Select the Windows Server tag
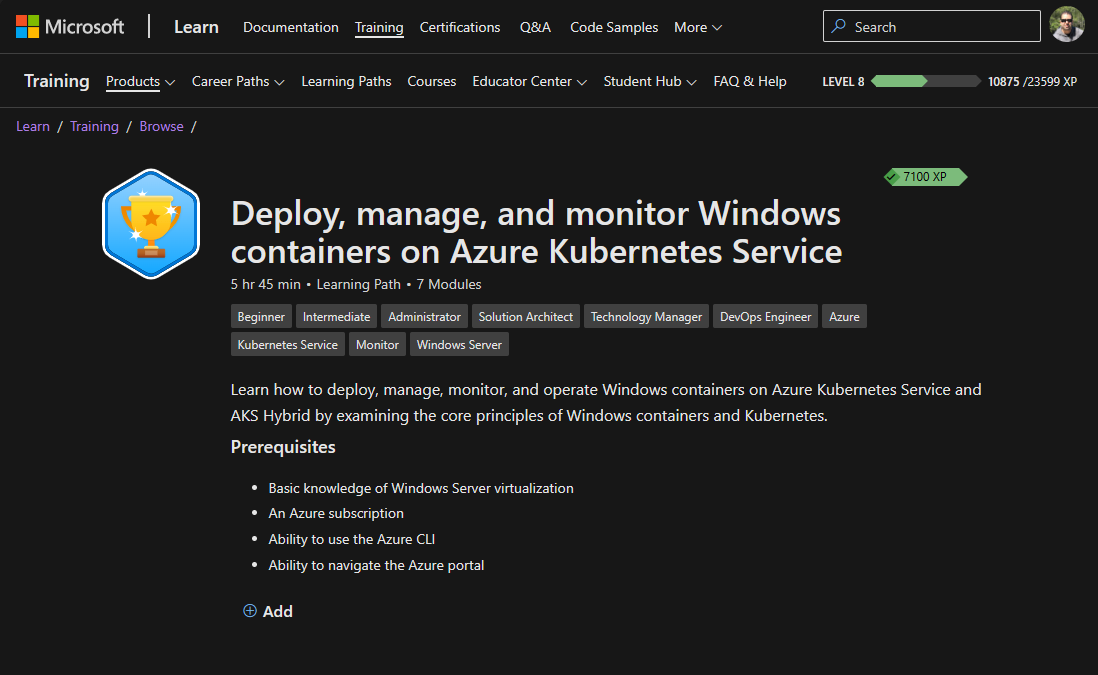1098x675 pixels. click(459, 345)
